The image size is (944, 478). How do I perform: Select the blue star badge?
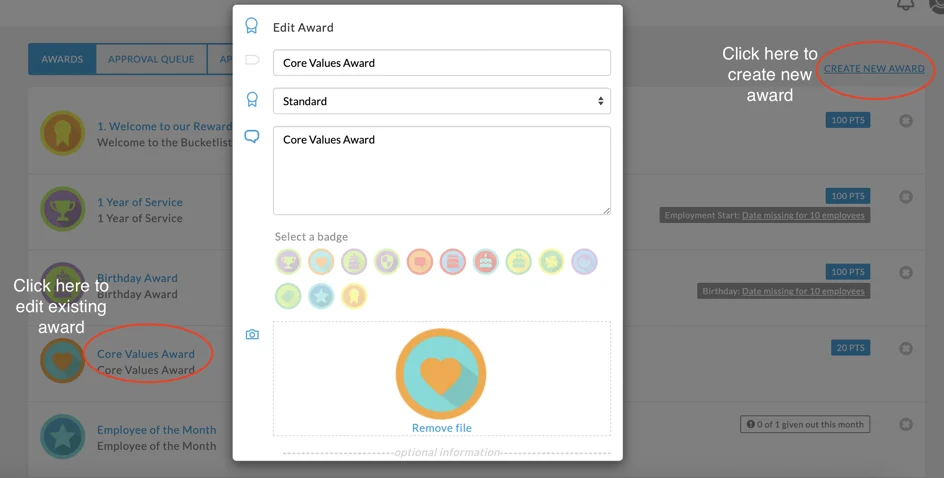click(321, 296)
